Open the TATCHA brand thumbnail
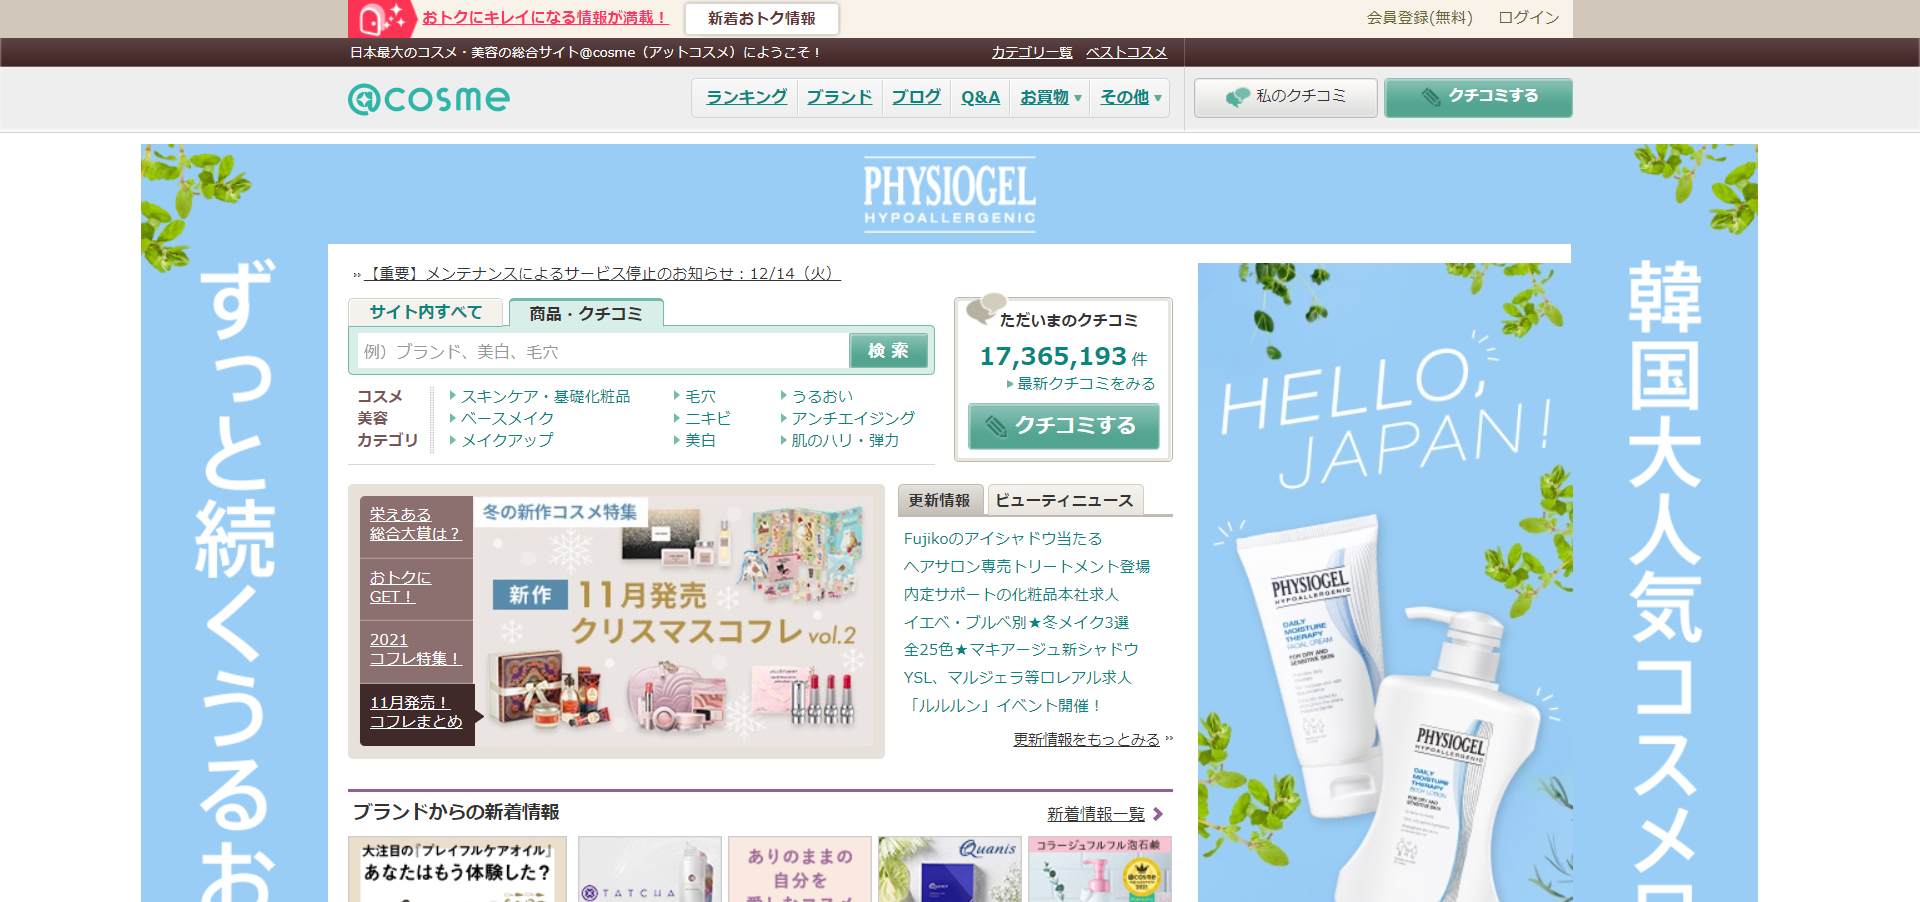Viewport: 1920px width, 902px height. pyautogui.click(x=649, y=869)
